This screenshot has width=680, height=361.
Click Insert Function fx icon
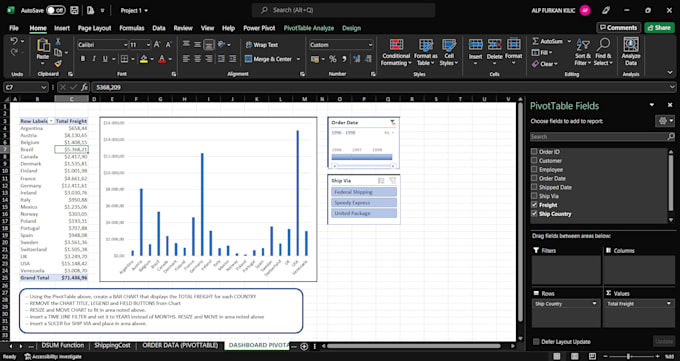(85, 87)
